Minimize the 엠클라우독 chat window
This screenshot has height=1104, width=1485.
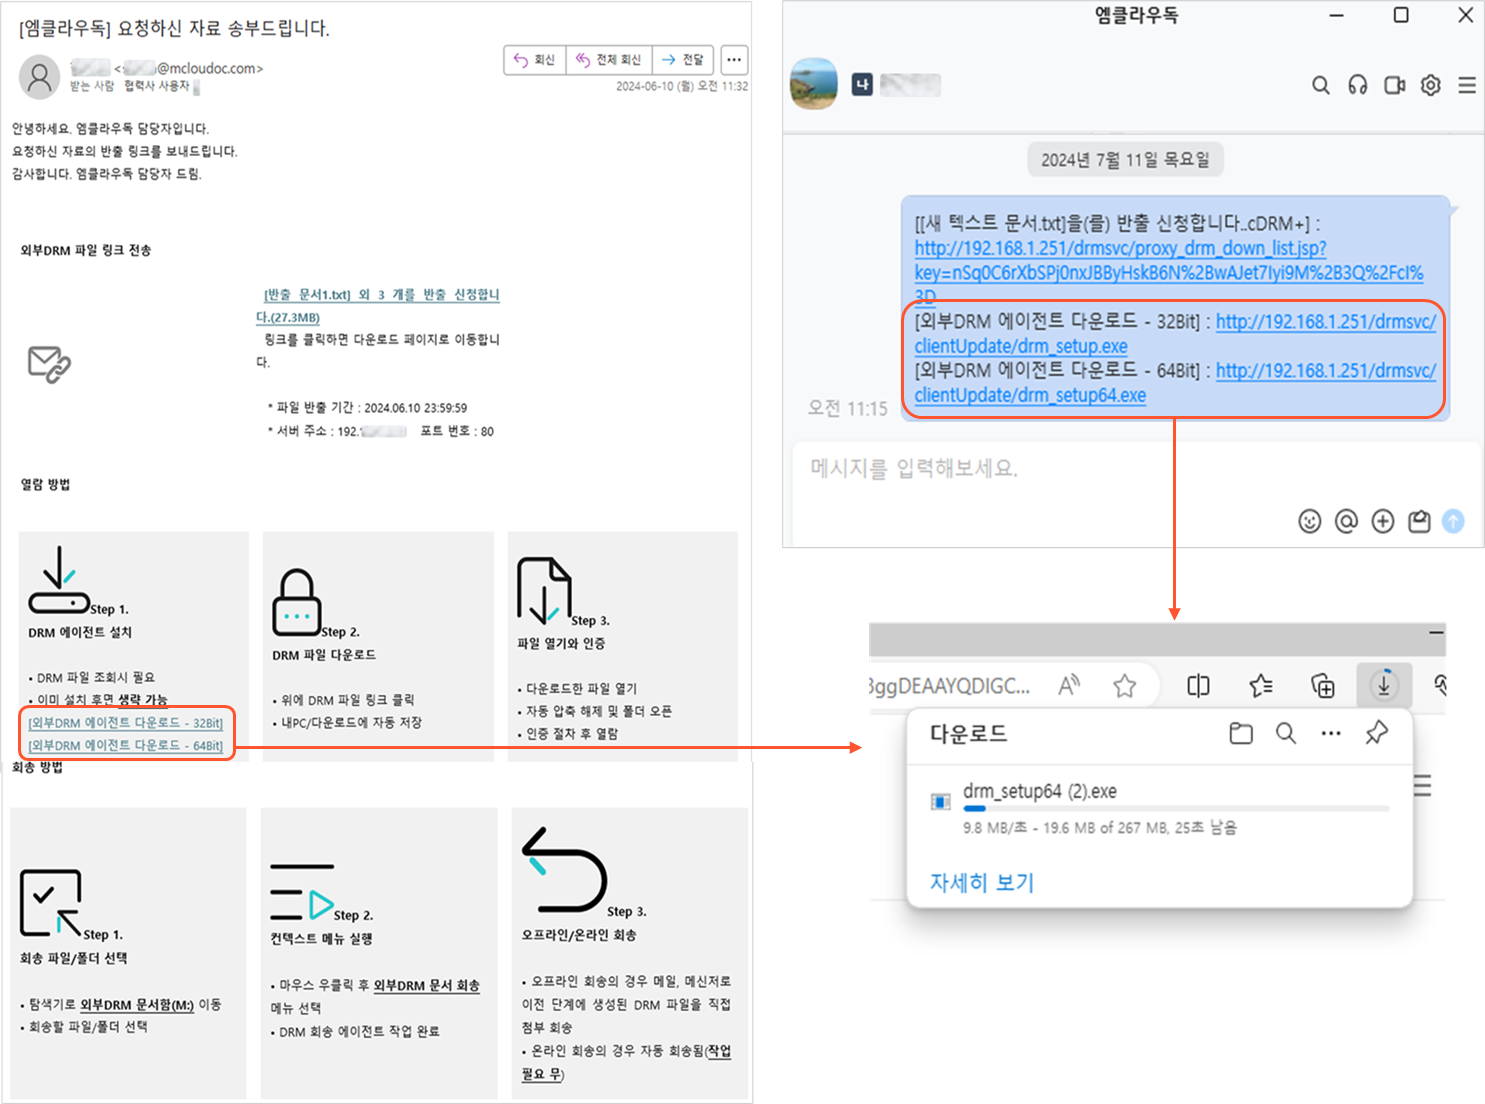[1337, 16]
